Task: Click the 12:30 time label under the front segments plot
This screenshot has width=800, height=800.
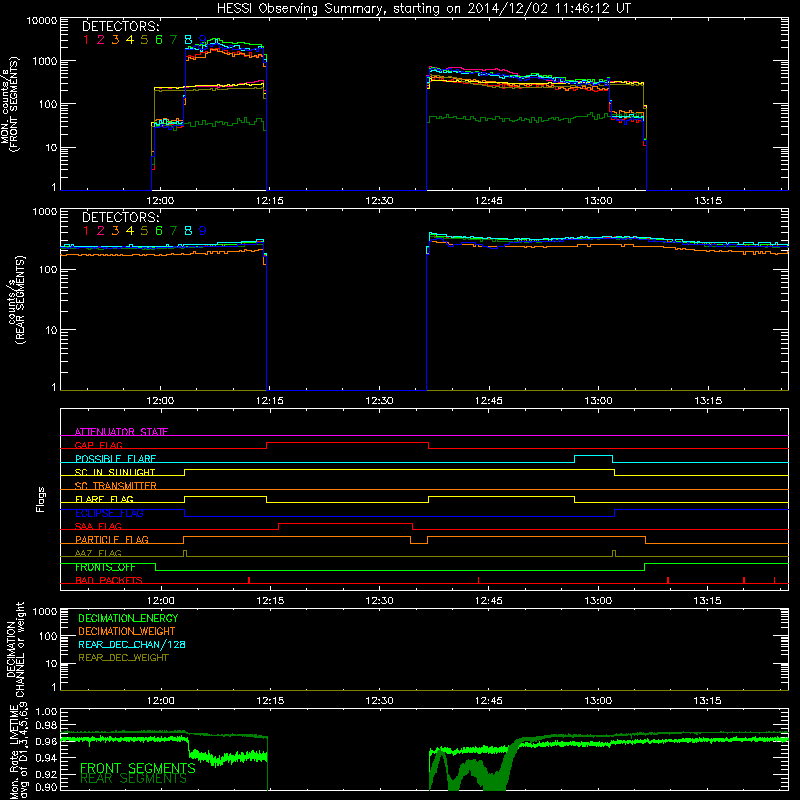Action: click(x=379, y=201)
